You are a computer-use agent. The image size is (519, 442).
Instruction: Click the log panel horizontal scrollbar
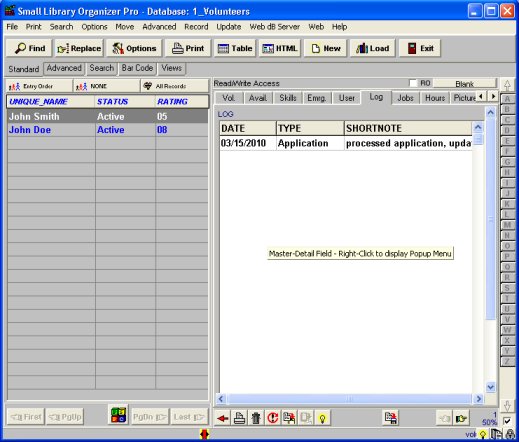coord(349,399)
